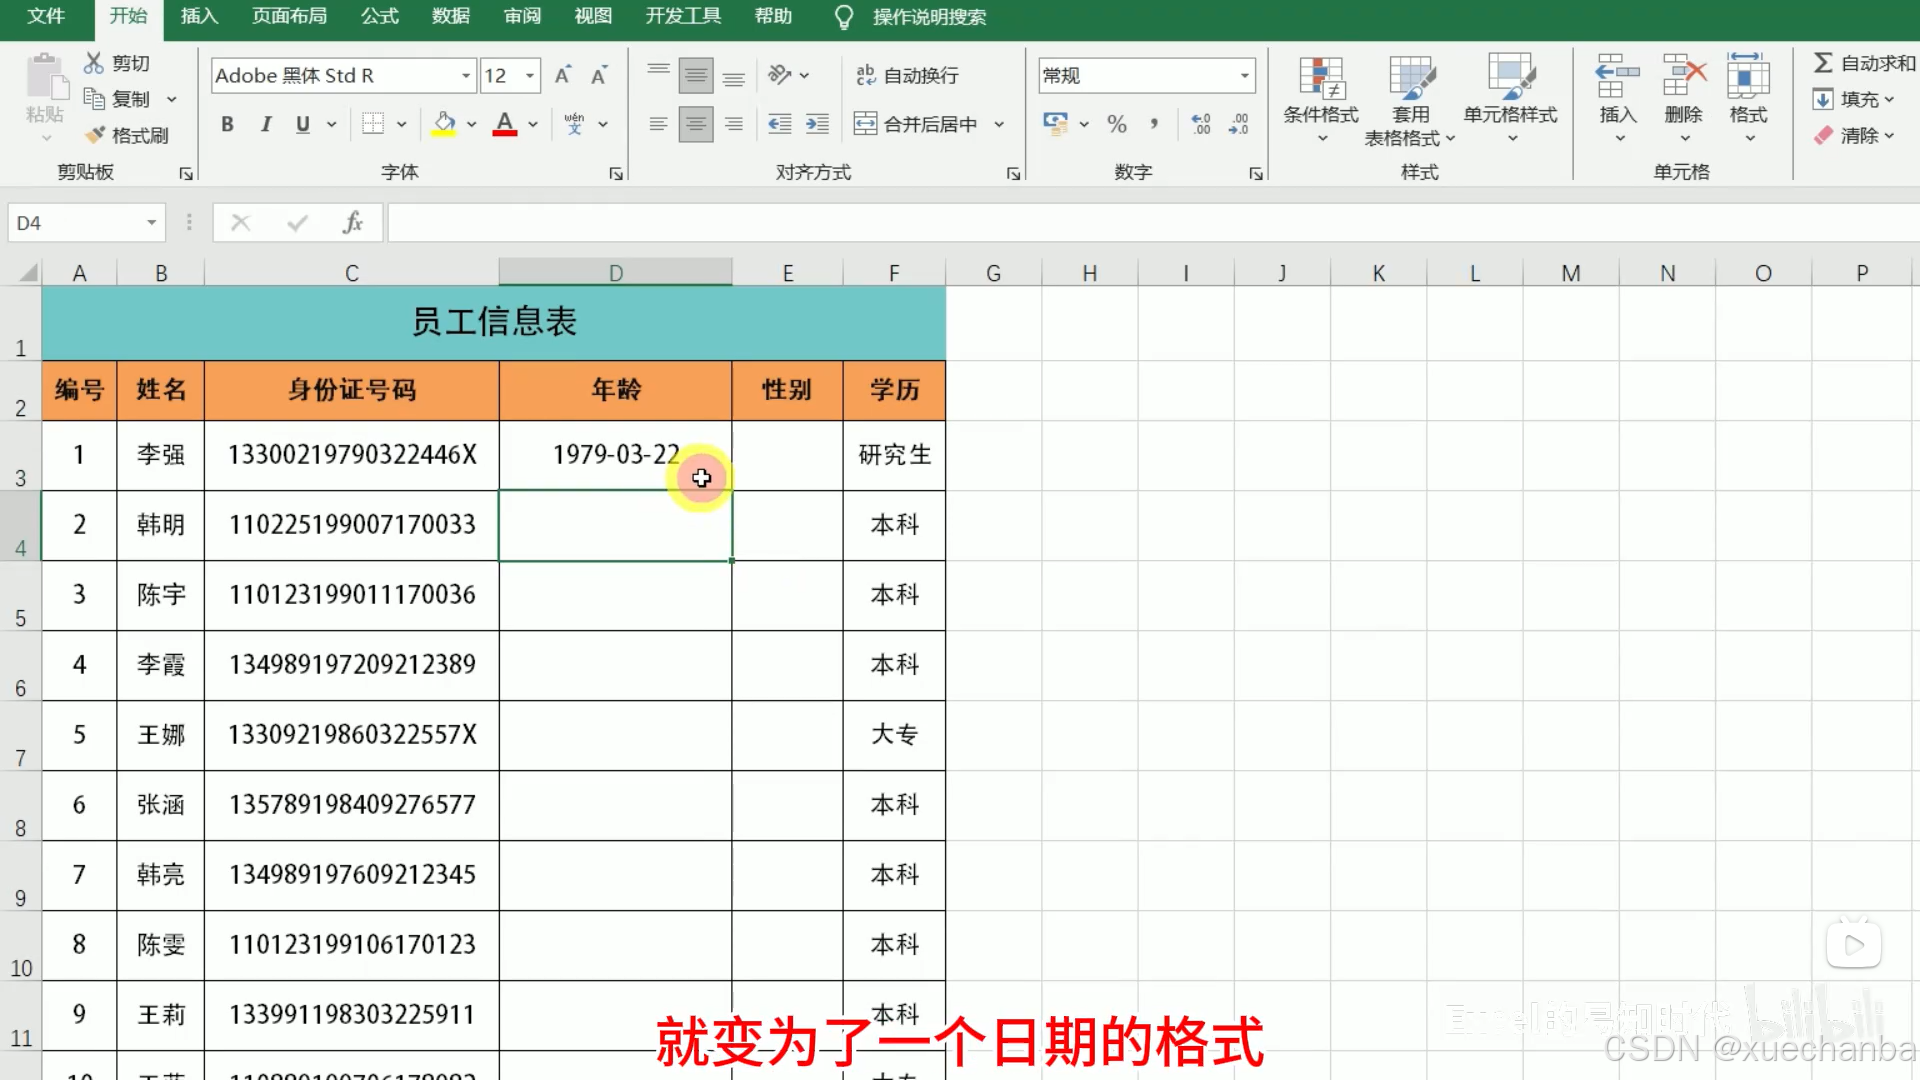1920x1080 pixels.
Task: Click the AutoSum sigma icon
Action: coord(1823,63)
